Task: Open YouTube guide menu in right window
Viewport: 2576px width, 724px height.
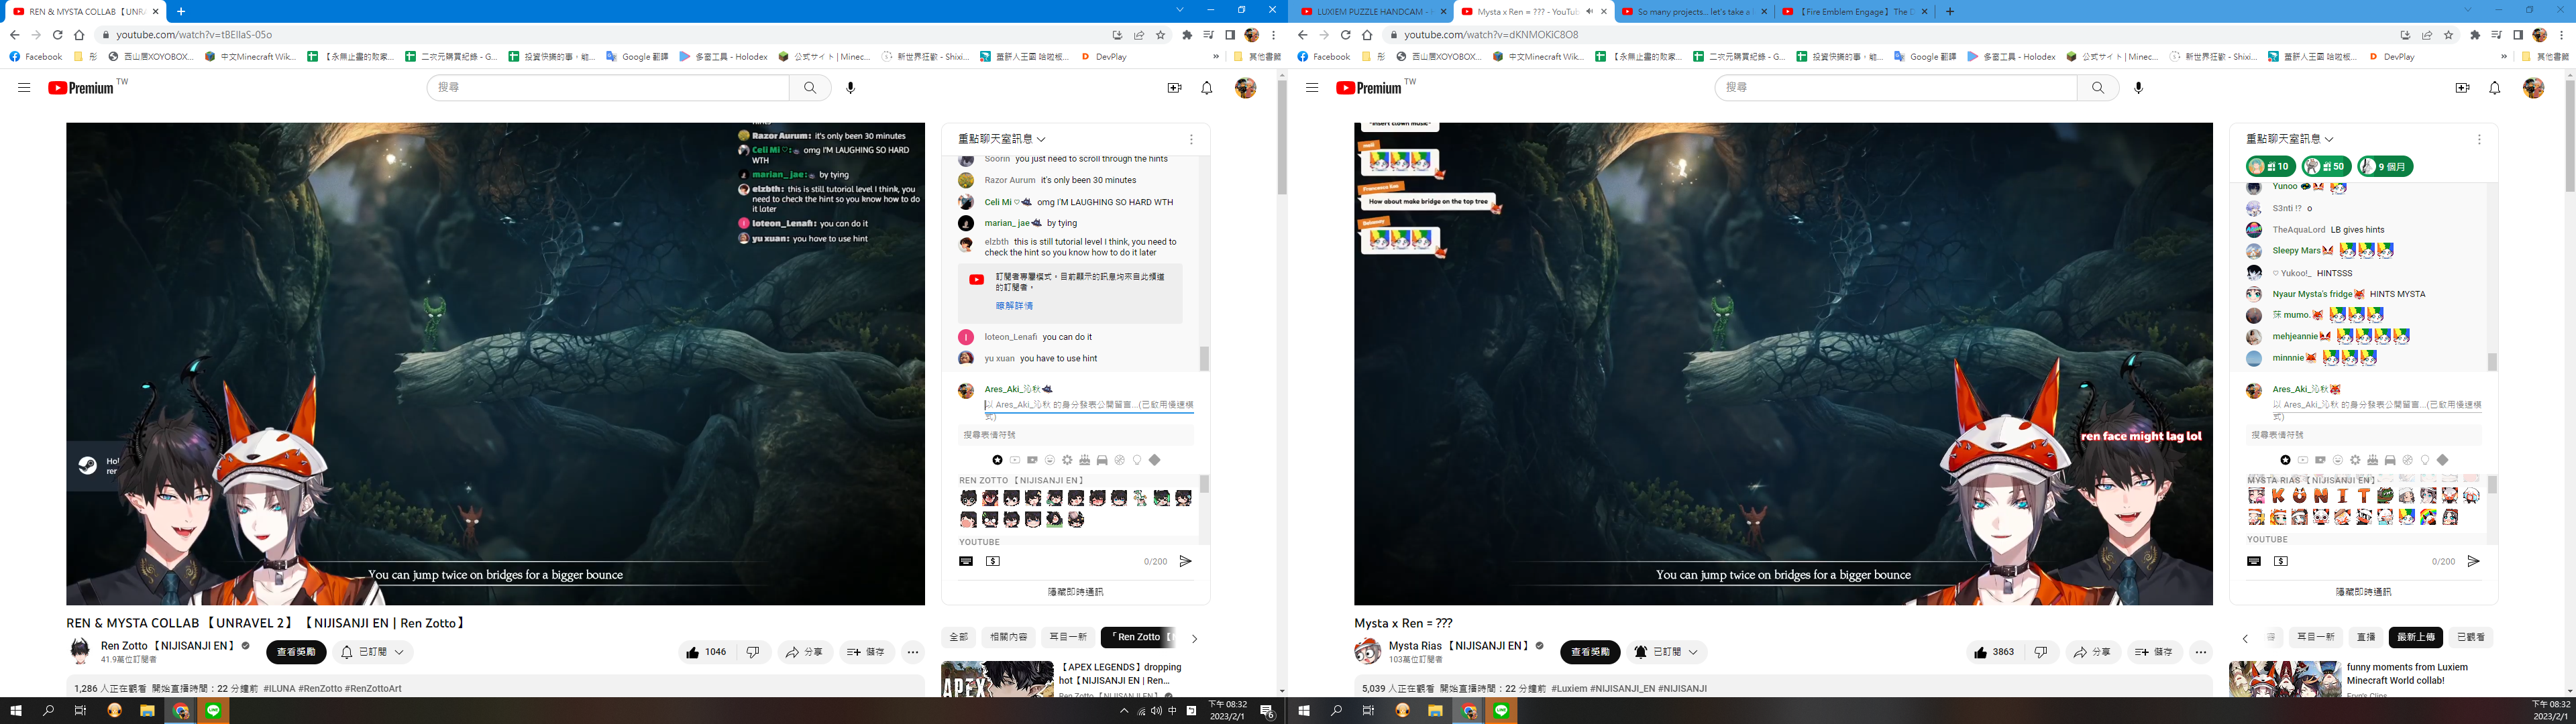Action: coord(1312,88)
